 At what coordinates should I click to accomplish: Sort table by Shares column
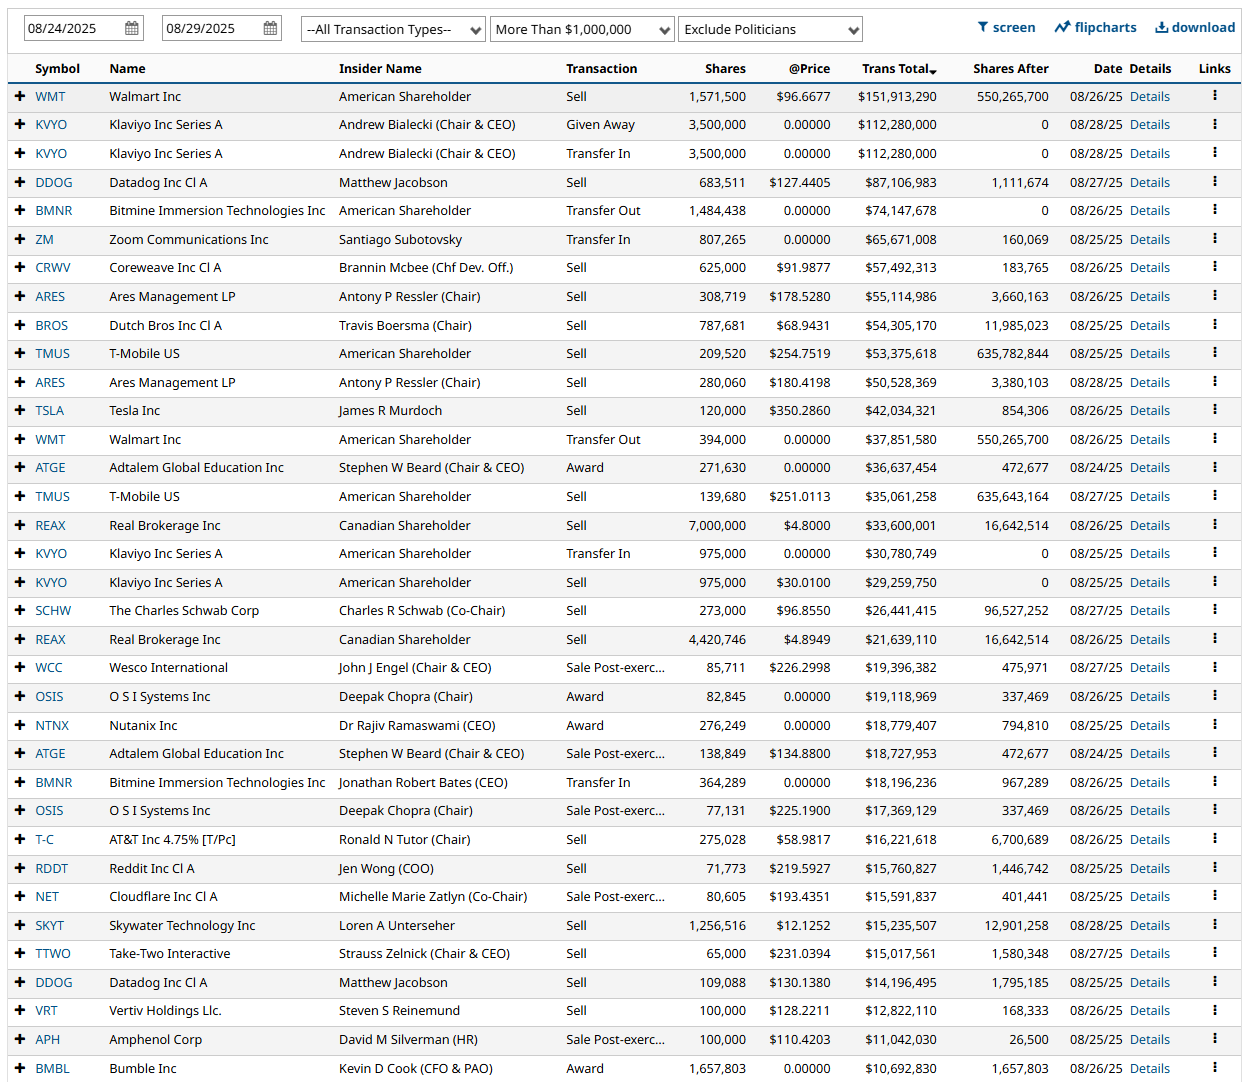[x=725, y=69]
